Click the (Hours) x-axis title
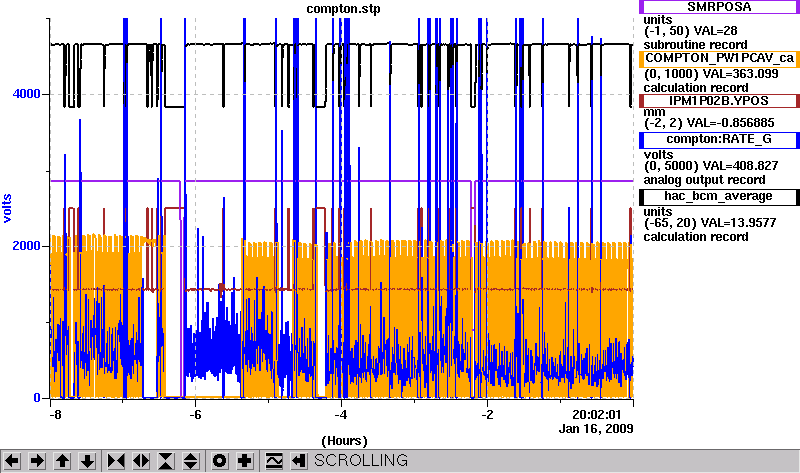The image size is (800, 473). tap(344, 441)
